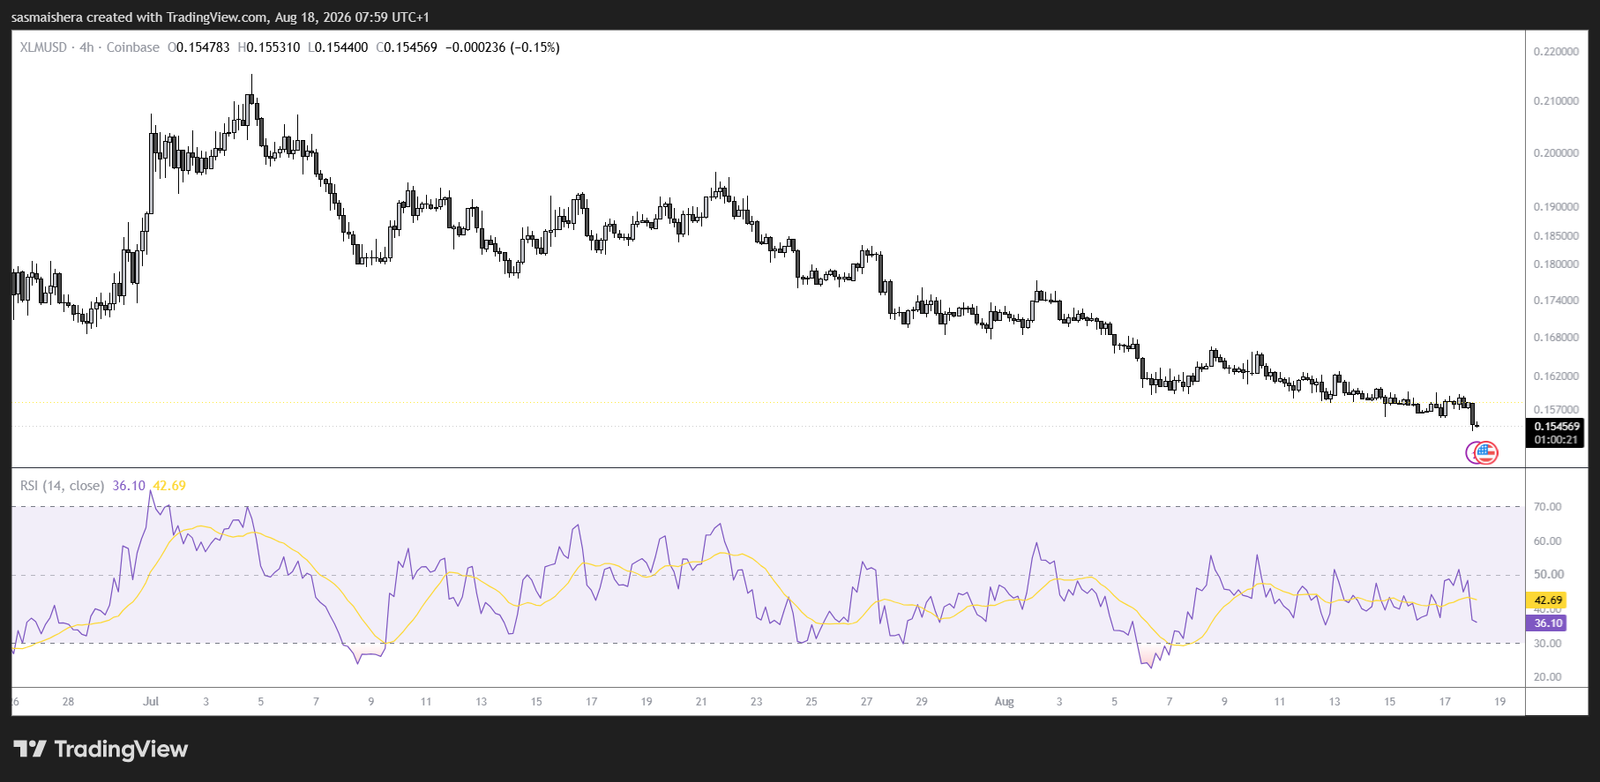Click the yellow 42.69 value in RSI legend
Image resolution: width=1600 pixels, height=782 pixels.
[169, 485]
